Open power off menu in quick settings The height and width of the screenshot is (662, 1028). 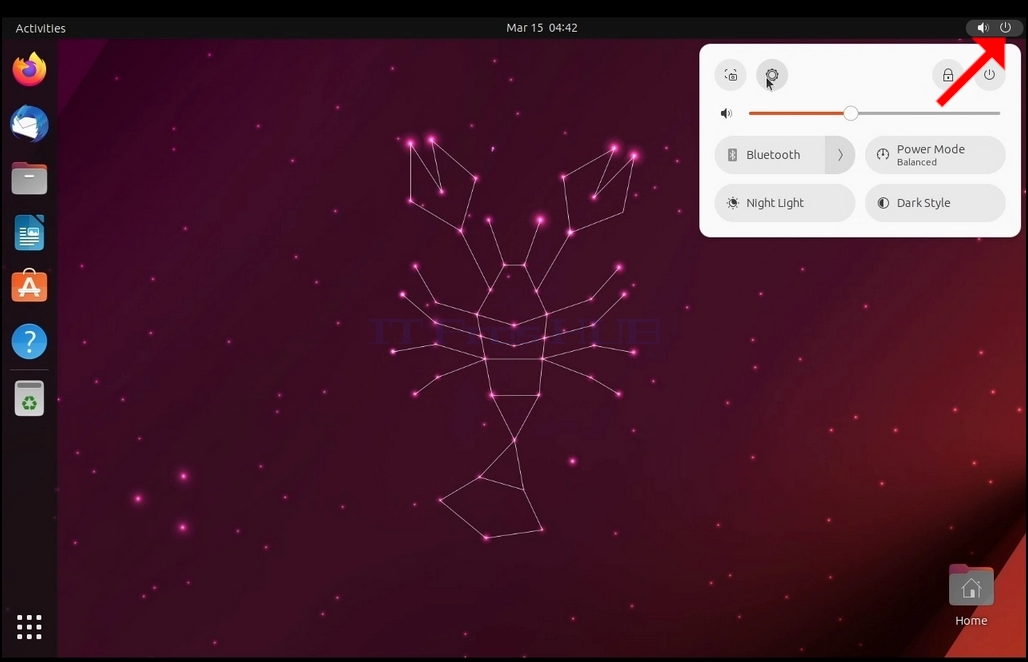click(x=989, y=75)
